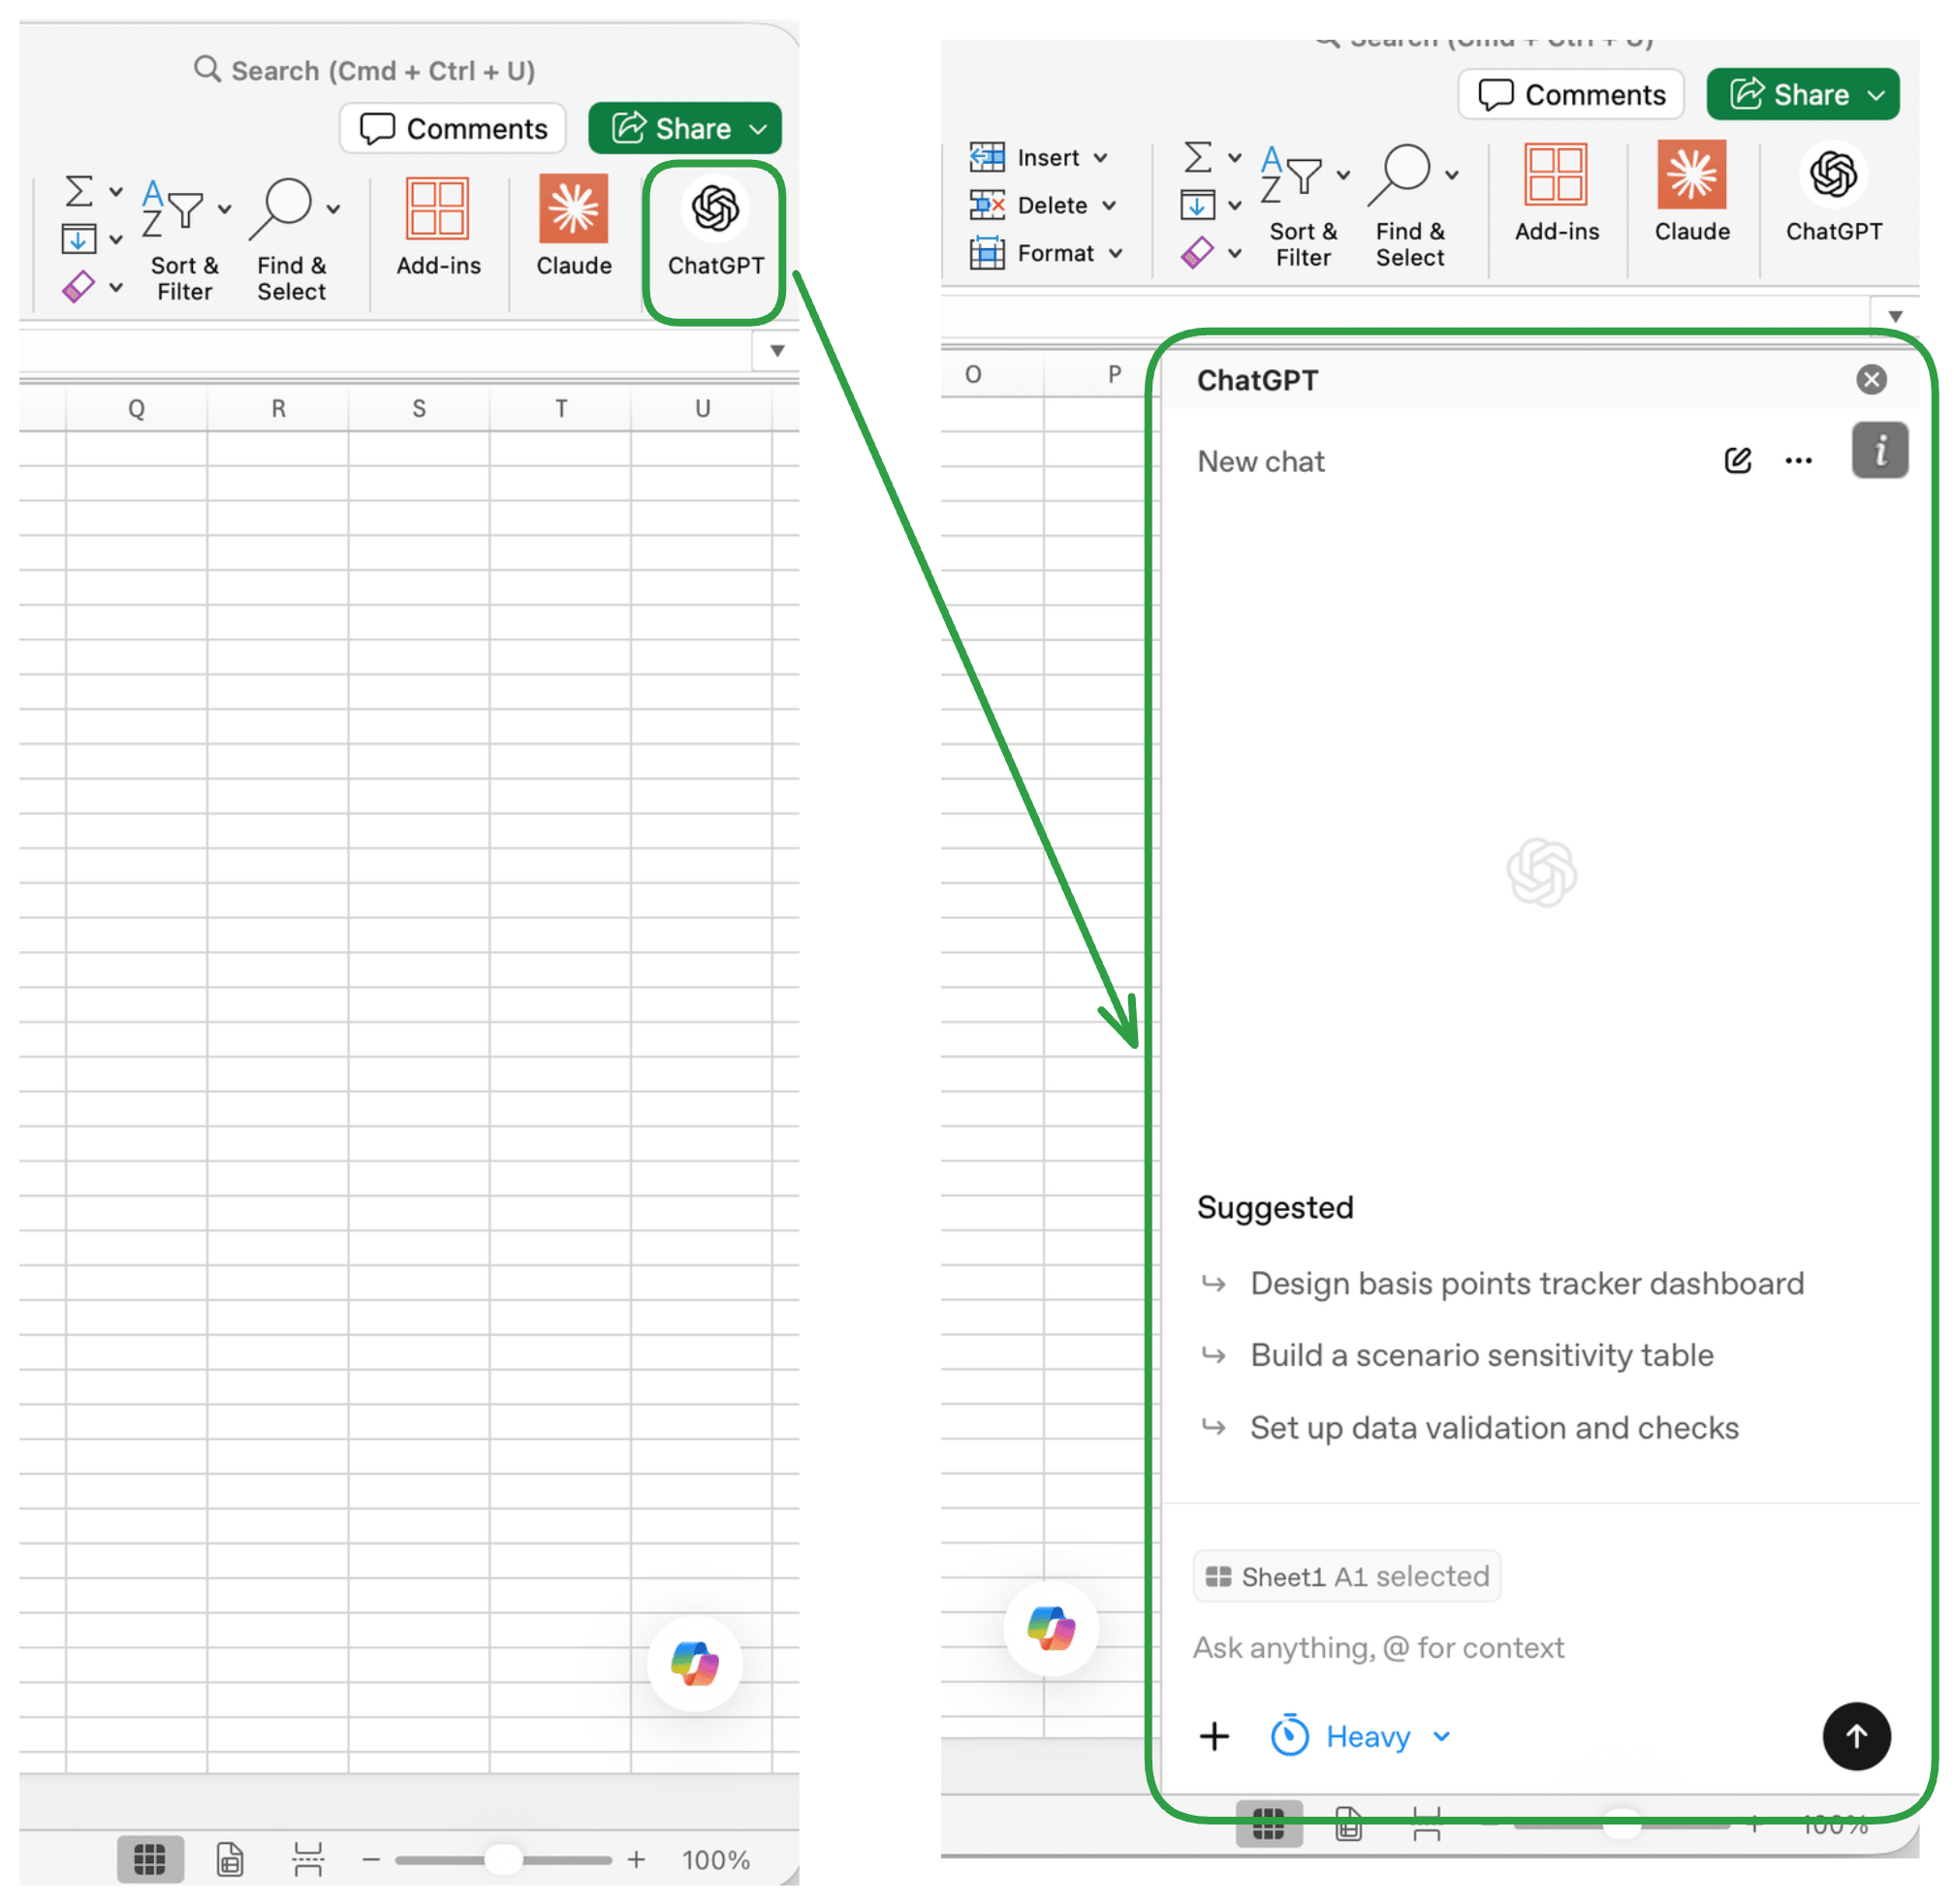This screenshot has height=1904, width=1954.
Task: Close the ChatGPT side pane
Action: pos(1871,379)
